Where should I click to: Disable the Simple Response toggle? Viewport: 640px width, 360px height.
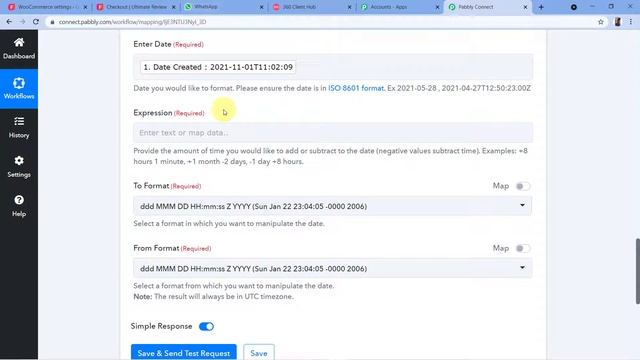(x=206, y=327)
